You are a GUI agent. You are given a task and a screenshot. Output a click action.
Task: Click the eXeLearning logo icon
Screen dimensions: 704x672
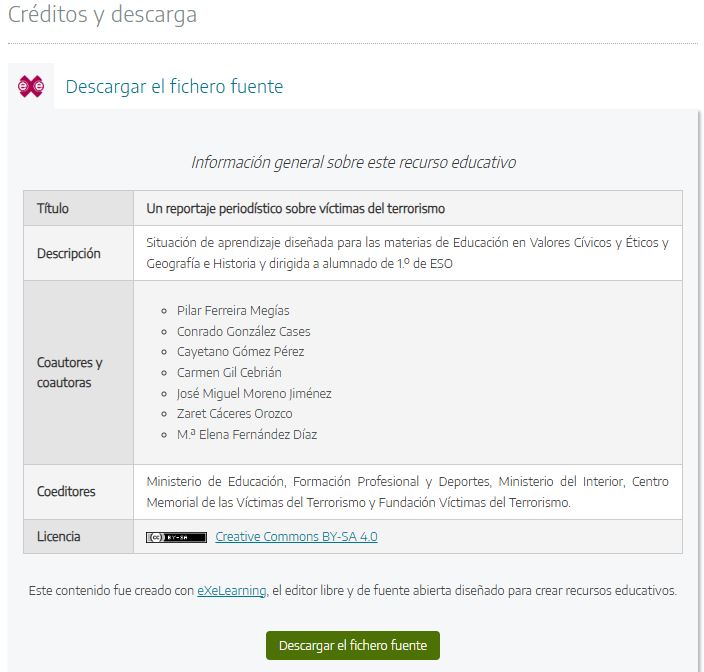[x=31, y=86]
